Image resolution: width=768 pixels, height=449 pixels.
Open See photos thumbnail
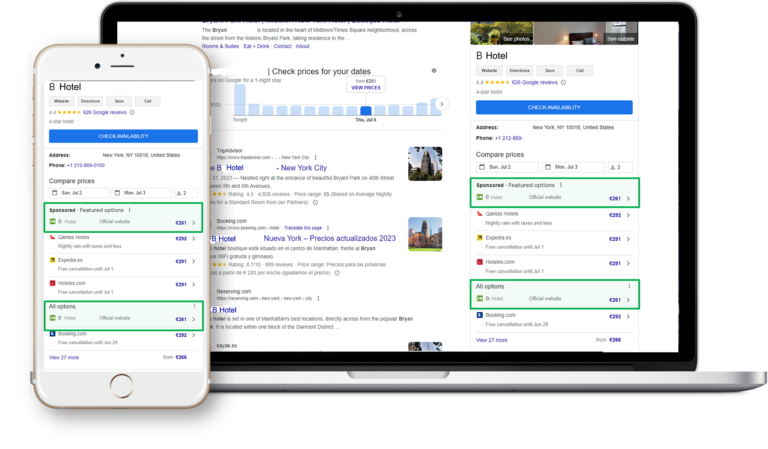point(502,33)
